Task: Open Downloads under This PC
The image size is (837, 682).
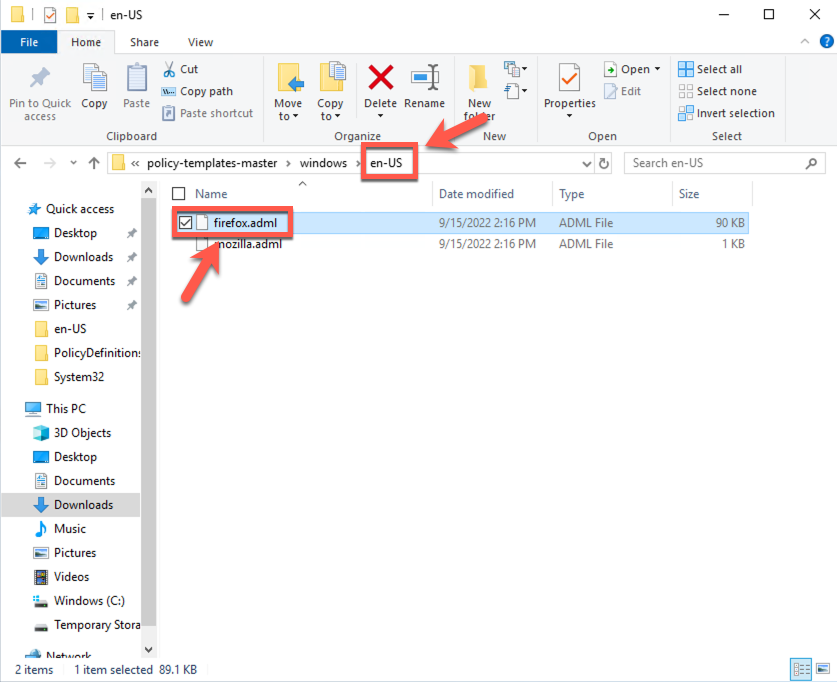Action: pos(83,505)
